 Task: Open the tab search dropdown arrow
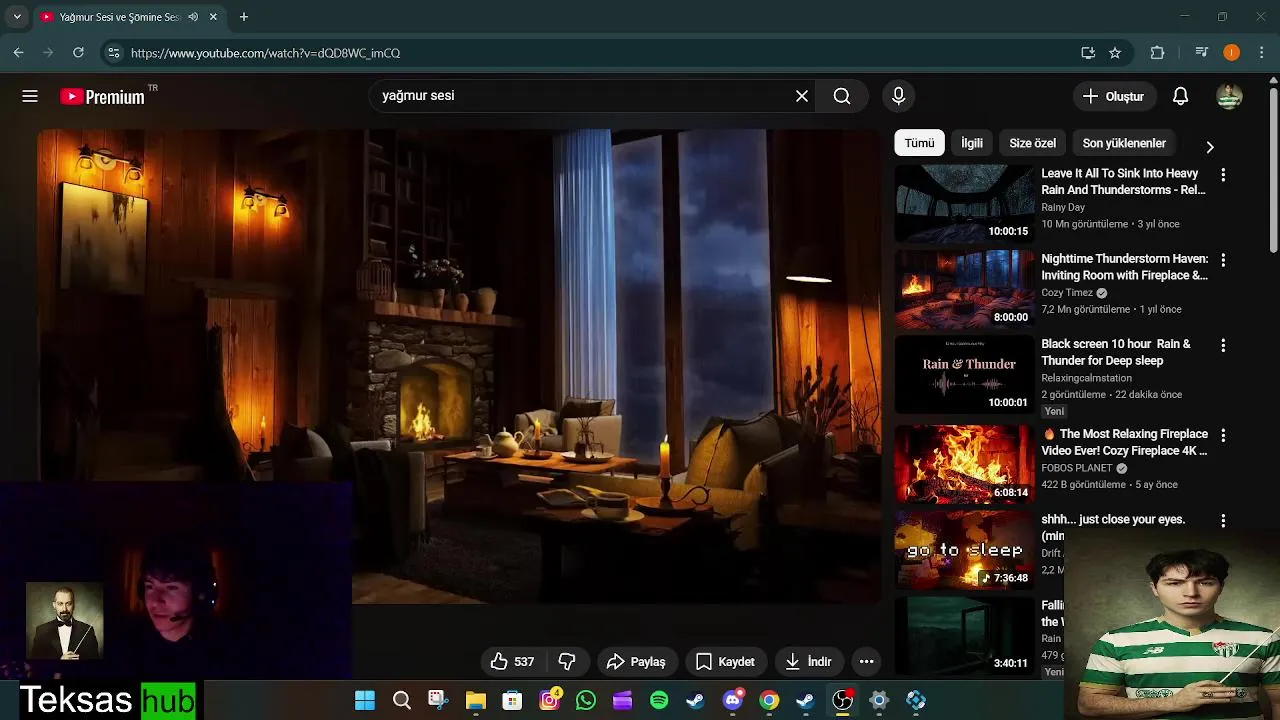pyautogui.click(x=16, y=17)
